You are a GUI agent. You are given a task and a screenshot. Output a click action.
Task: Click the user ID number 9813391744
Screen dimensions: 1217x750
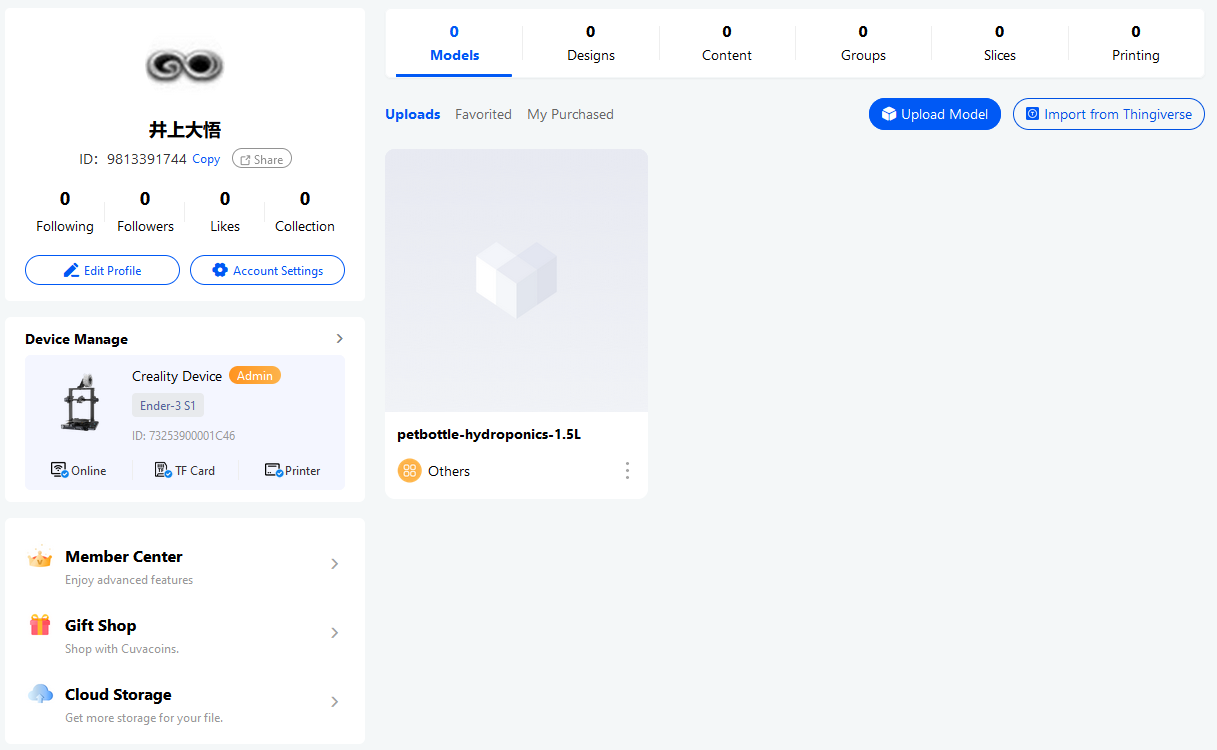pyautogui.click(x=147, y=159)
